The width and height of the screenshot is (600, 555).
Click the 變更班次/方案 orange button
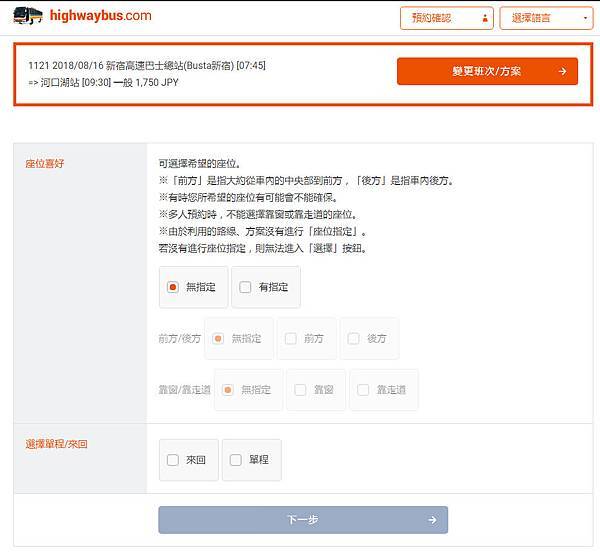[487, 71]
